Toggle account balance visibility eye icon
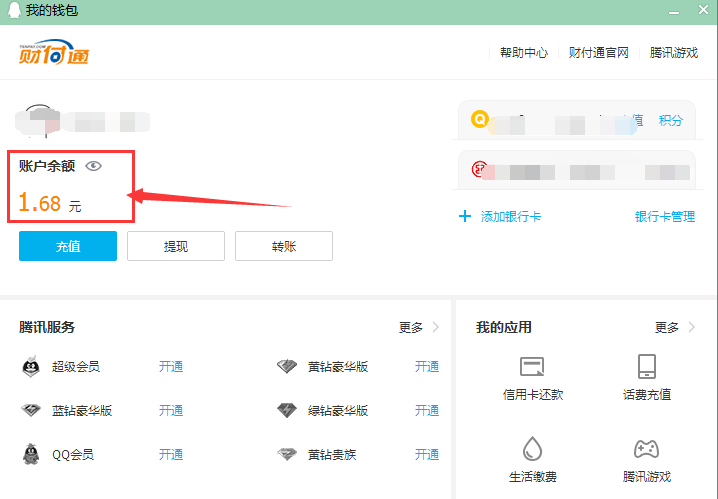 coord(93,166)
